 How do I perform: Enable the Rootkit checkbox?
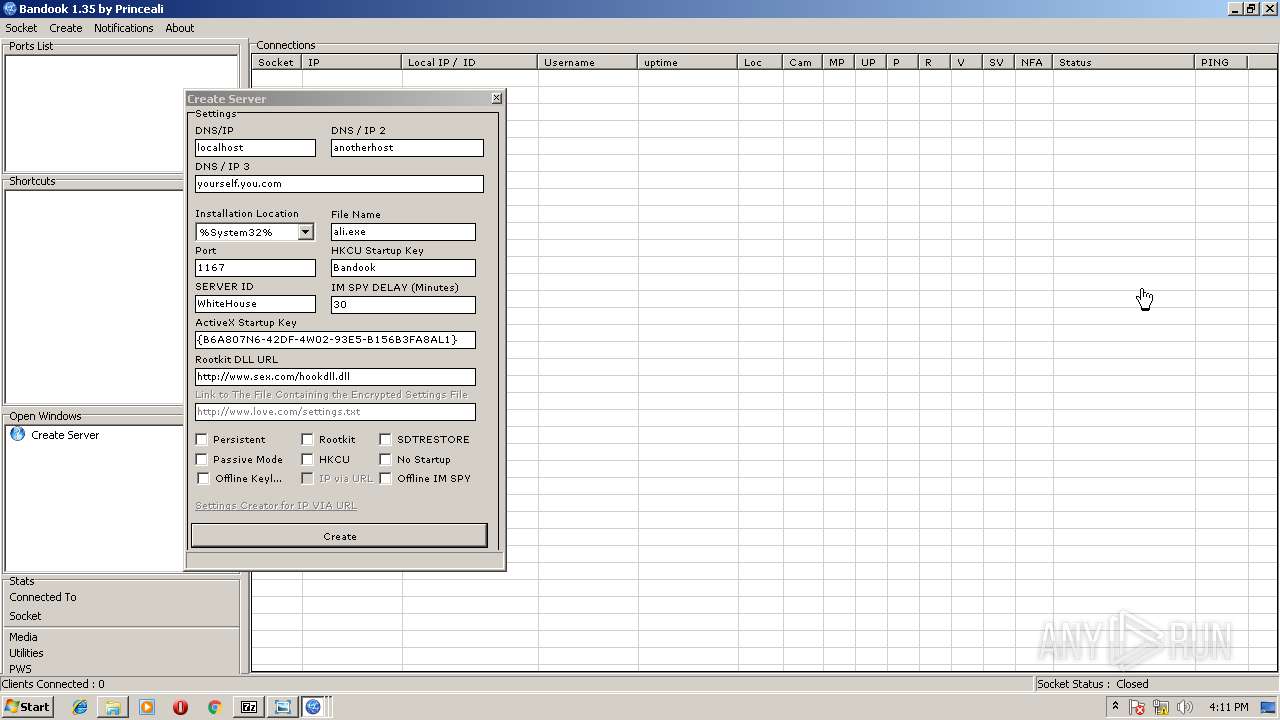click(307, 439)
